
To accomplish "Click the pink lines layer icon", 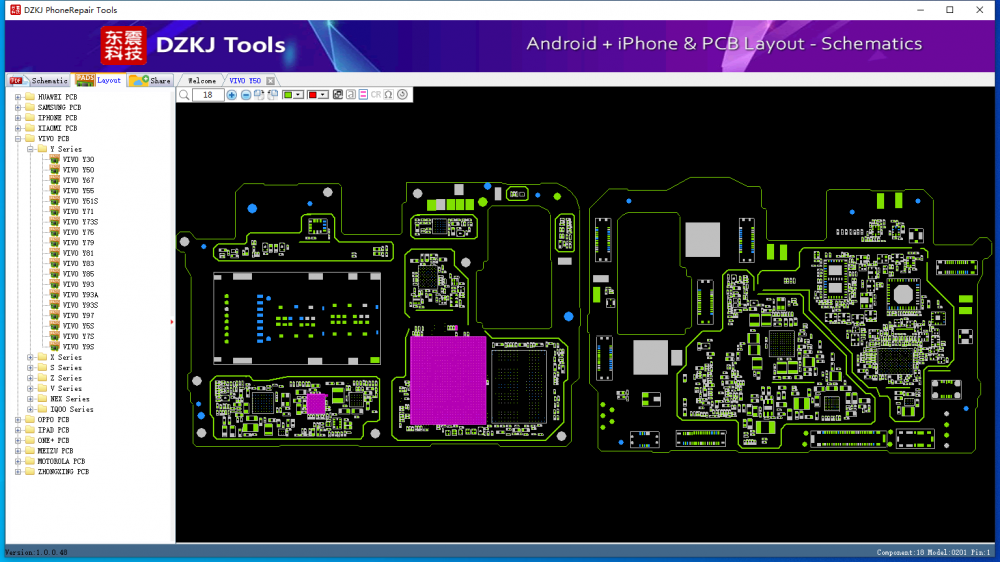I will coord(363,95).
